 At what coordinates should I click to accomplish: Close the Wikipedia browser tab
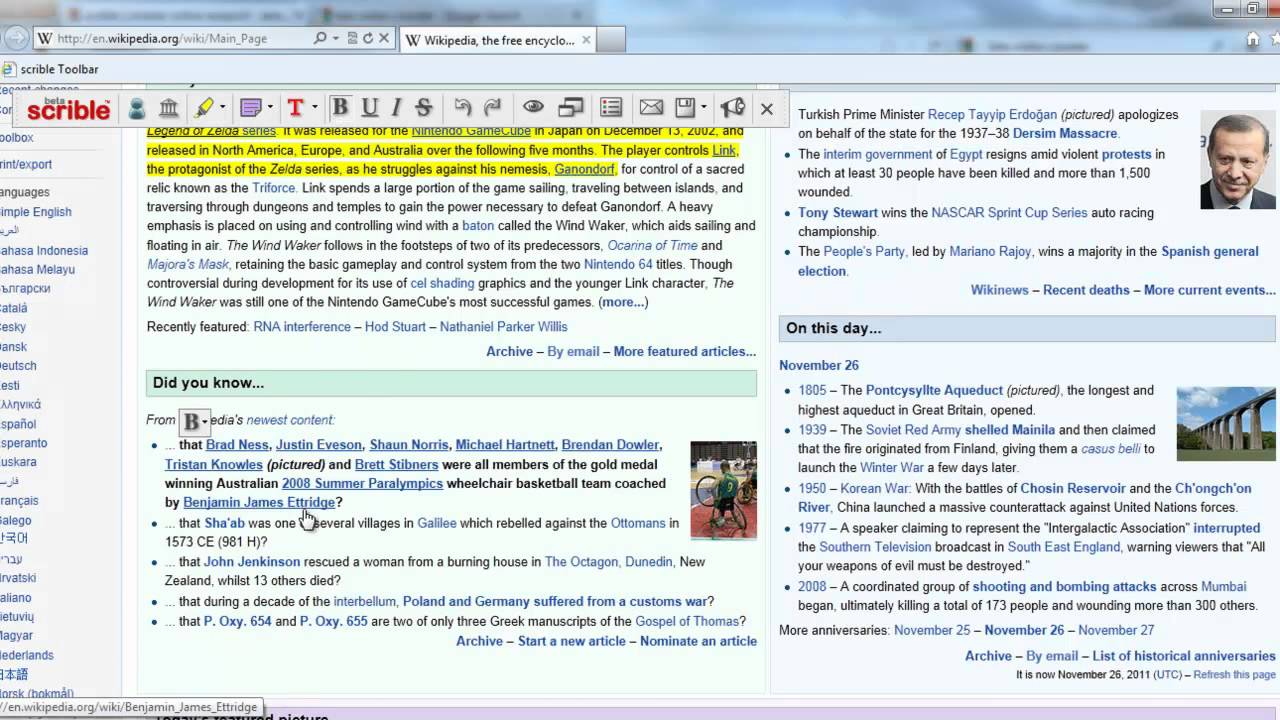pos(586,40)
